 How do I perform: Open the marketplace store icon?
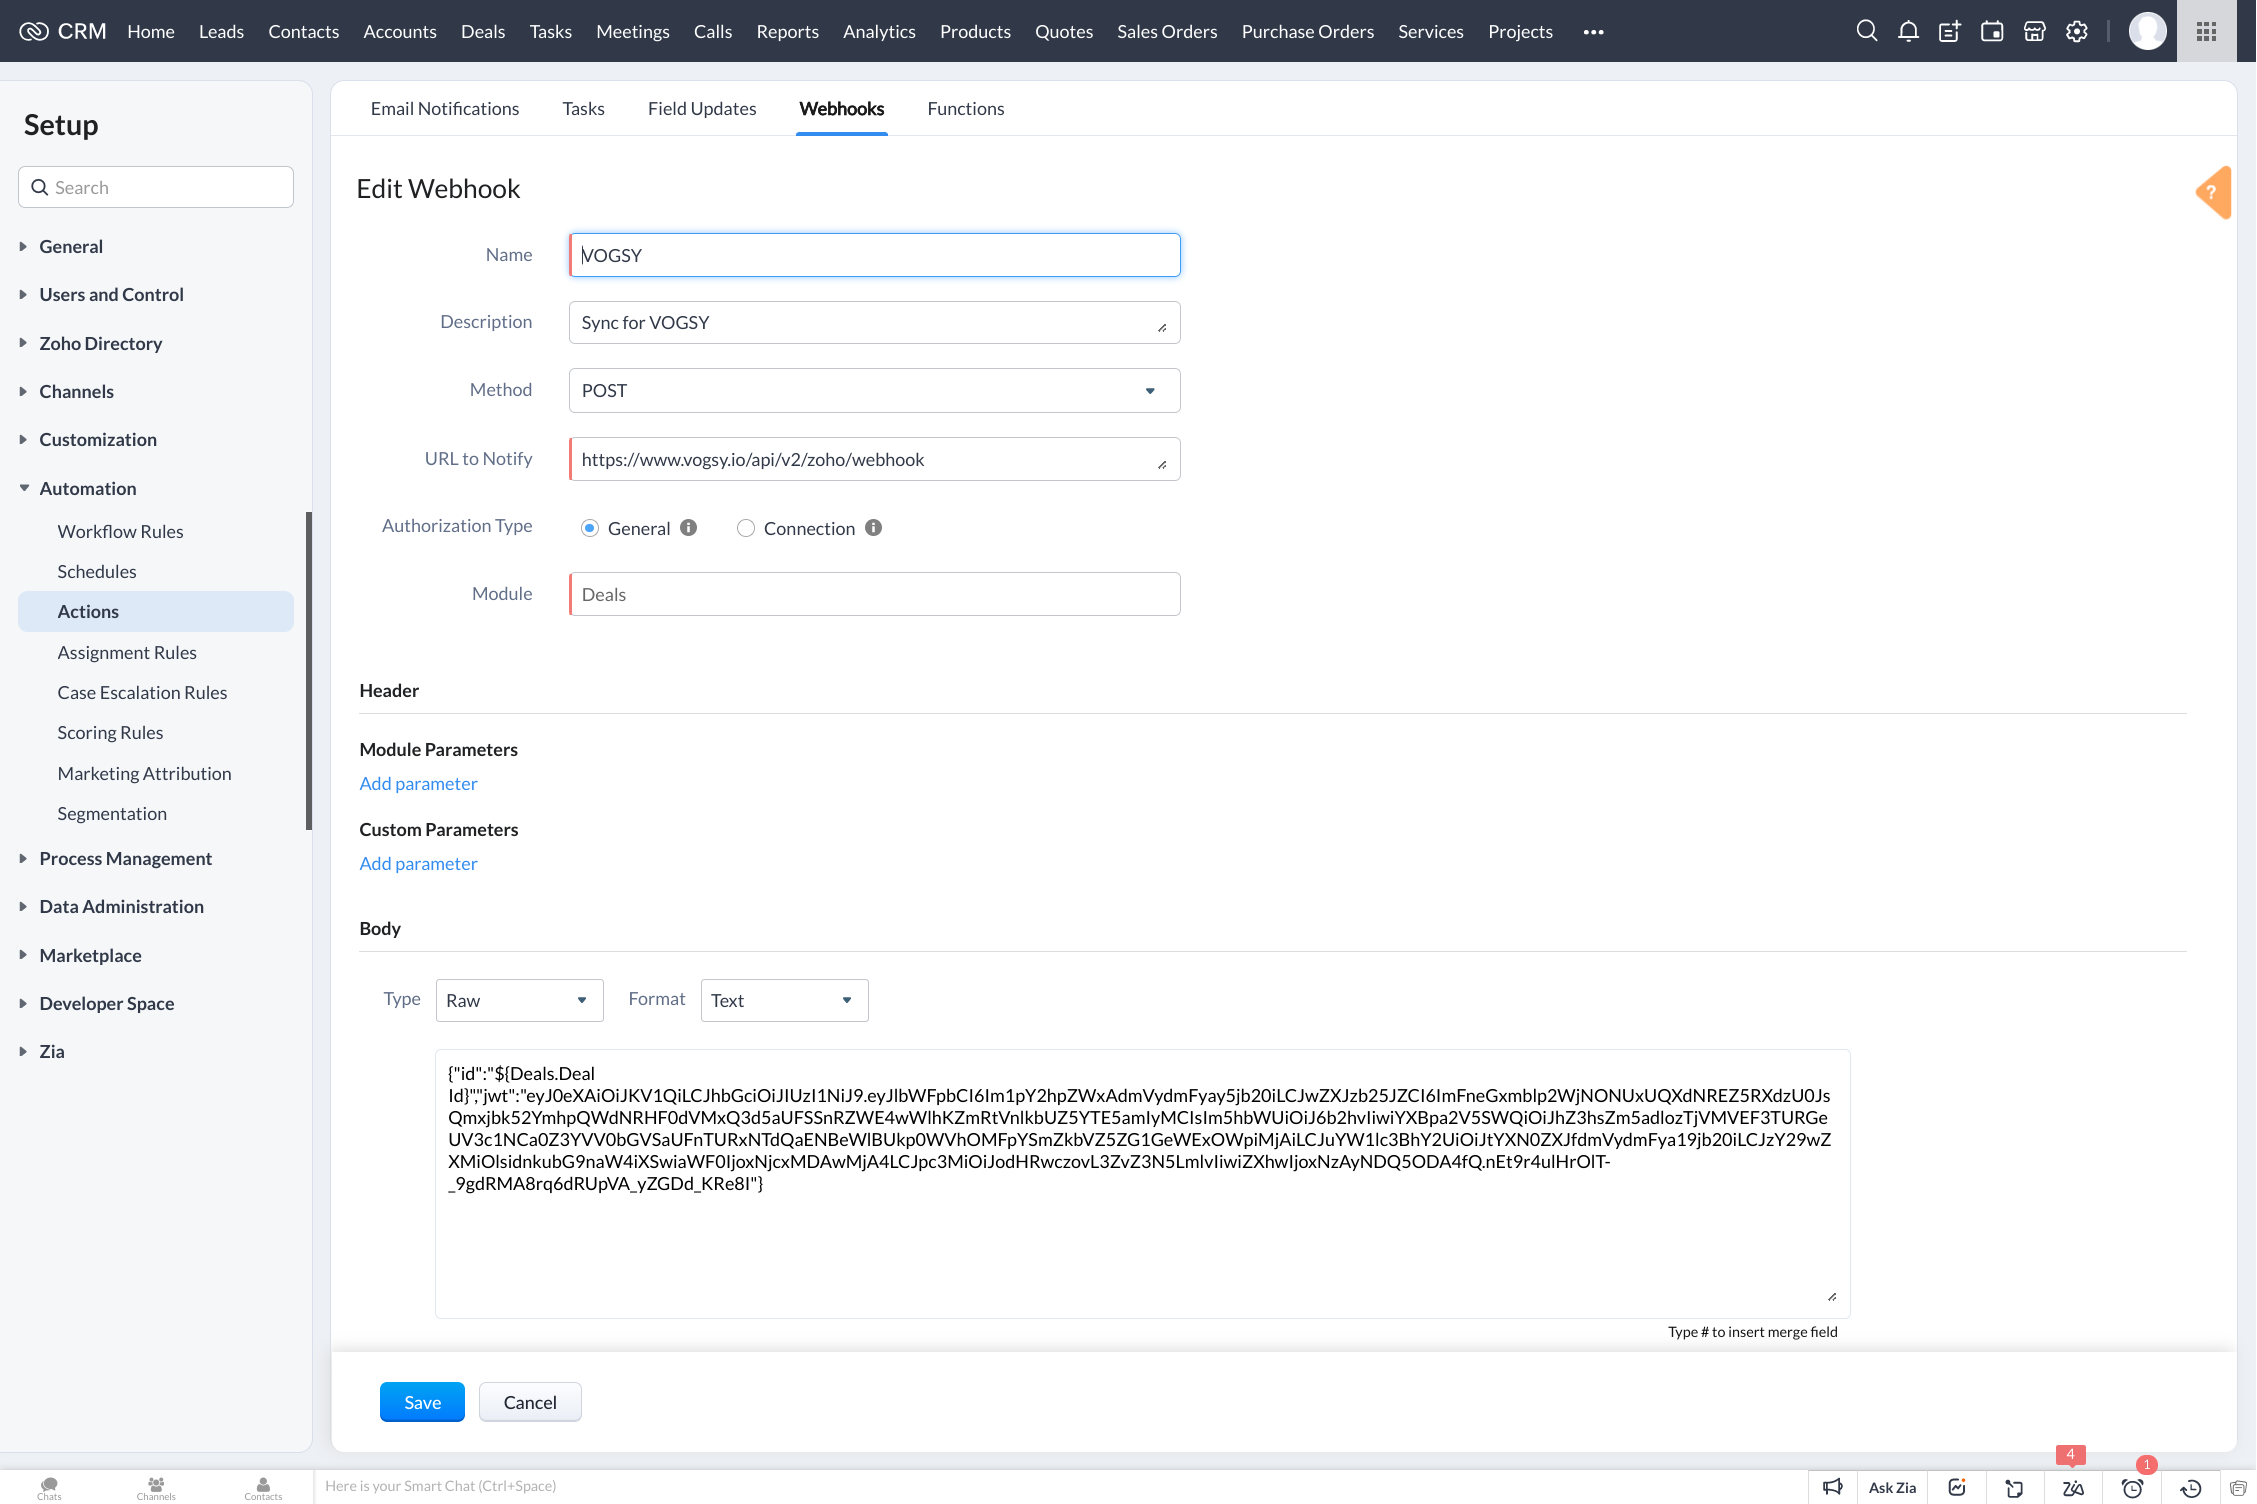(x=2034, y=31)
